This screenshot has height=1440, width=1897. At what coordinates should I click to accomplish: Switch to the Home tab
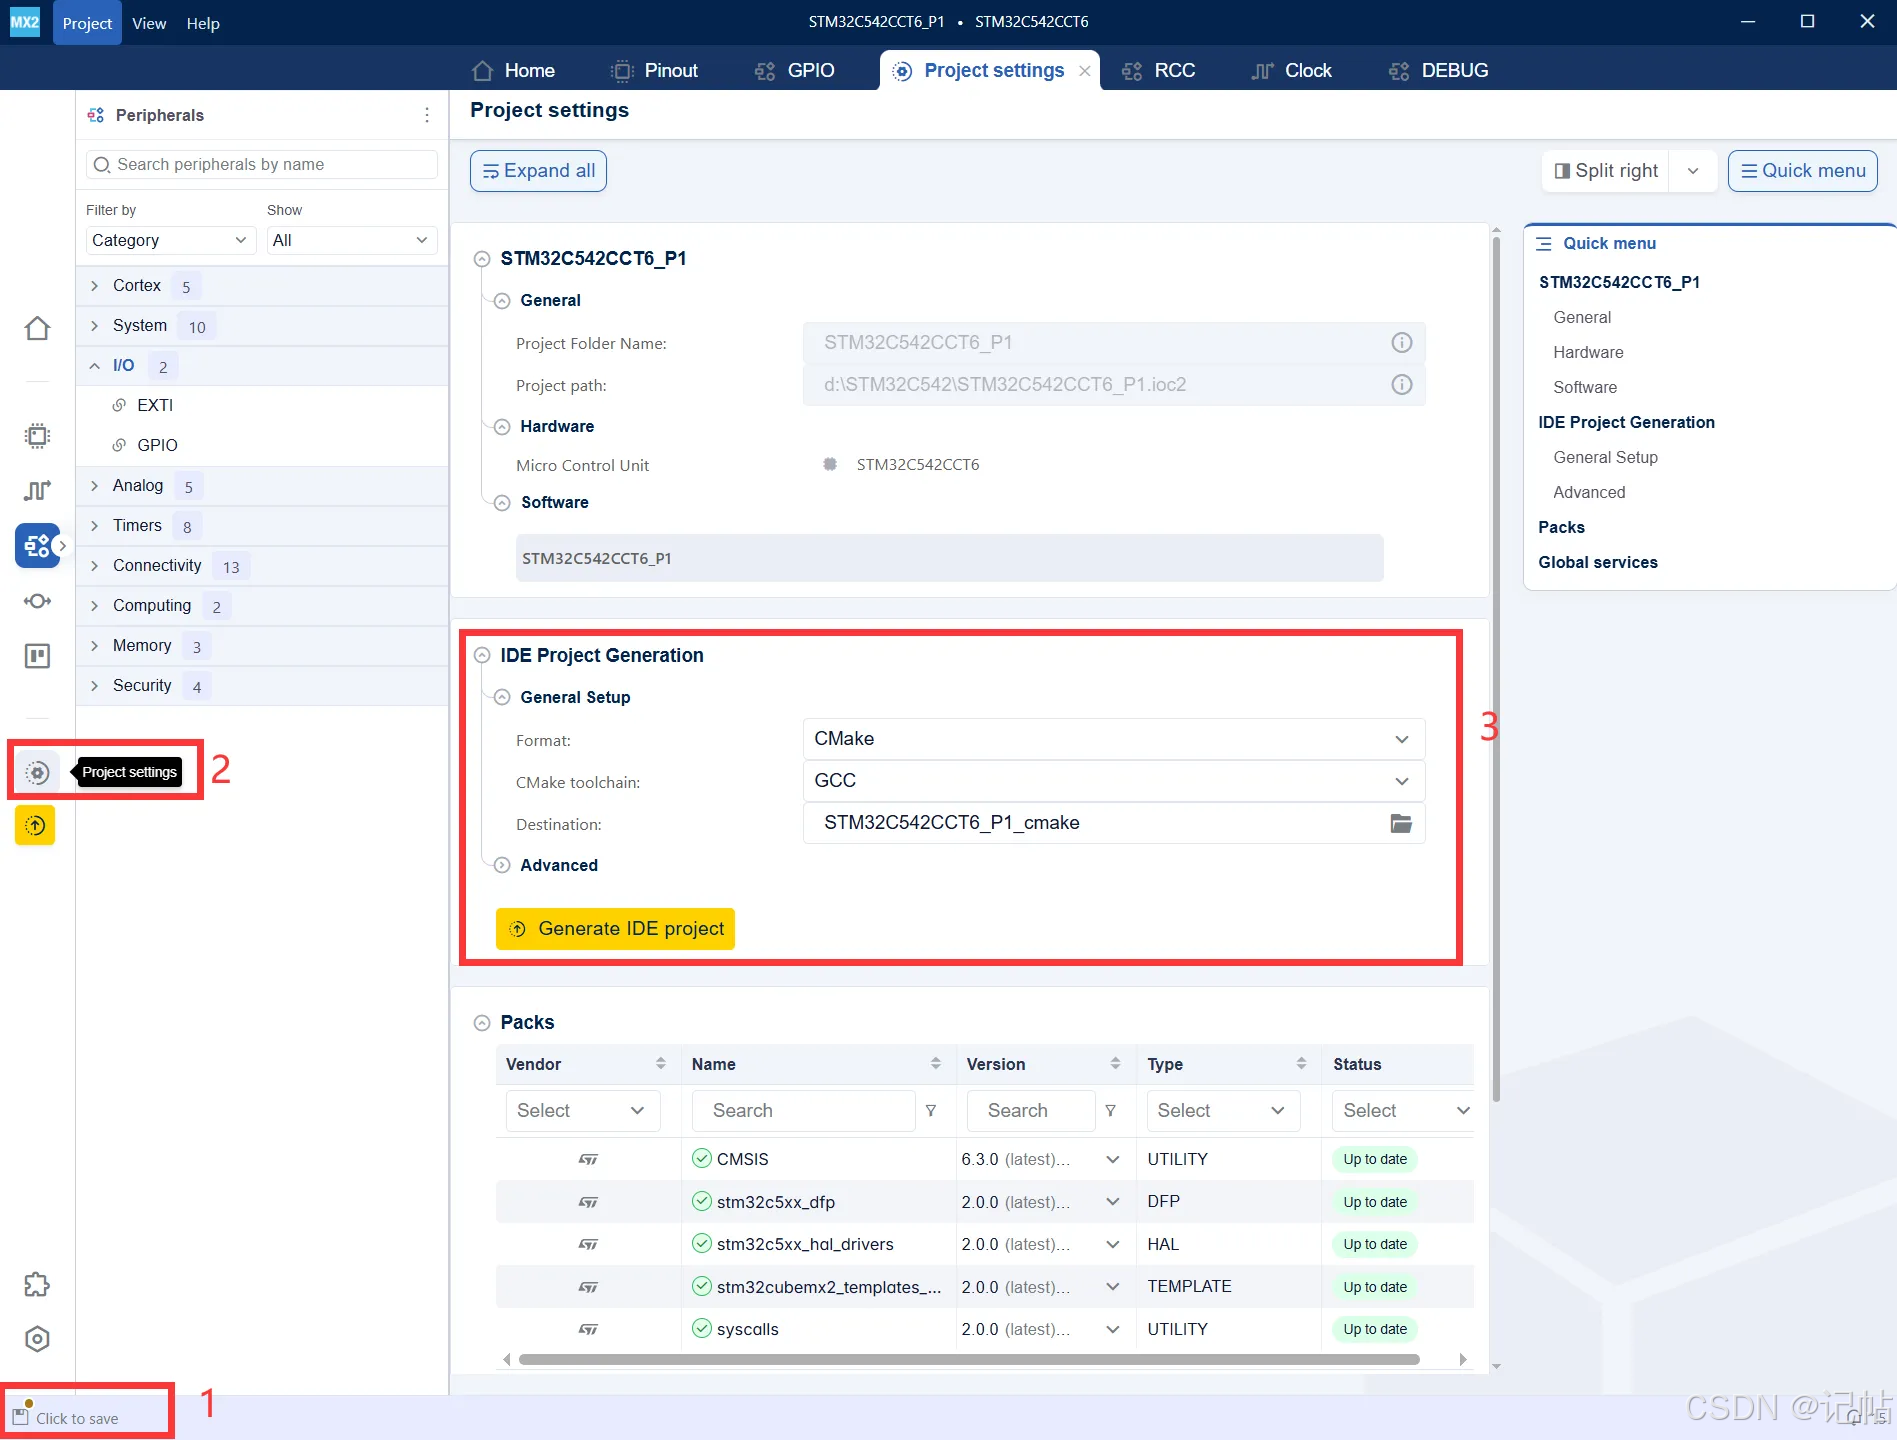pos(513,71)
